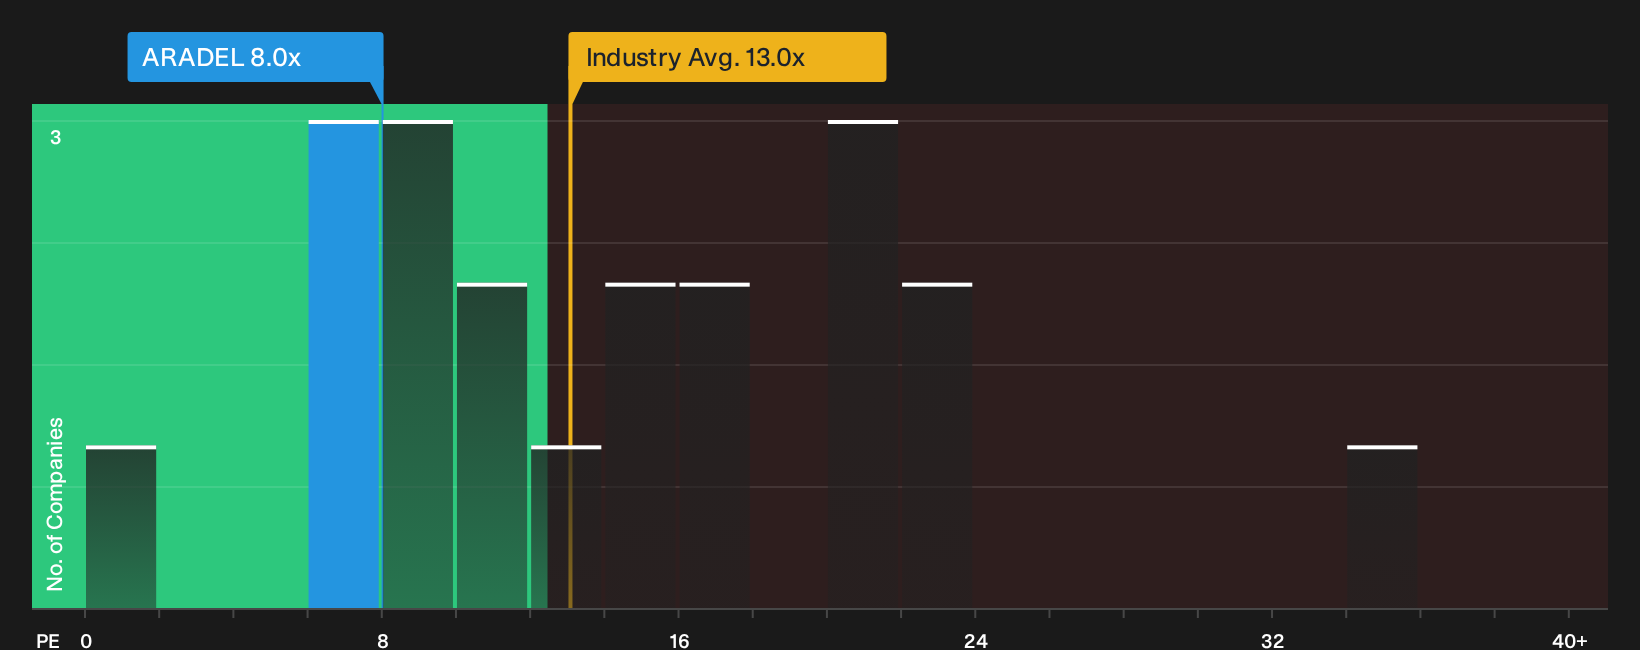Screen dimensions: 1640x650
Task: Click the x-axis label 0
Action: click(86, 641)
